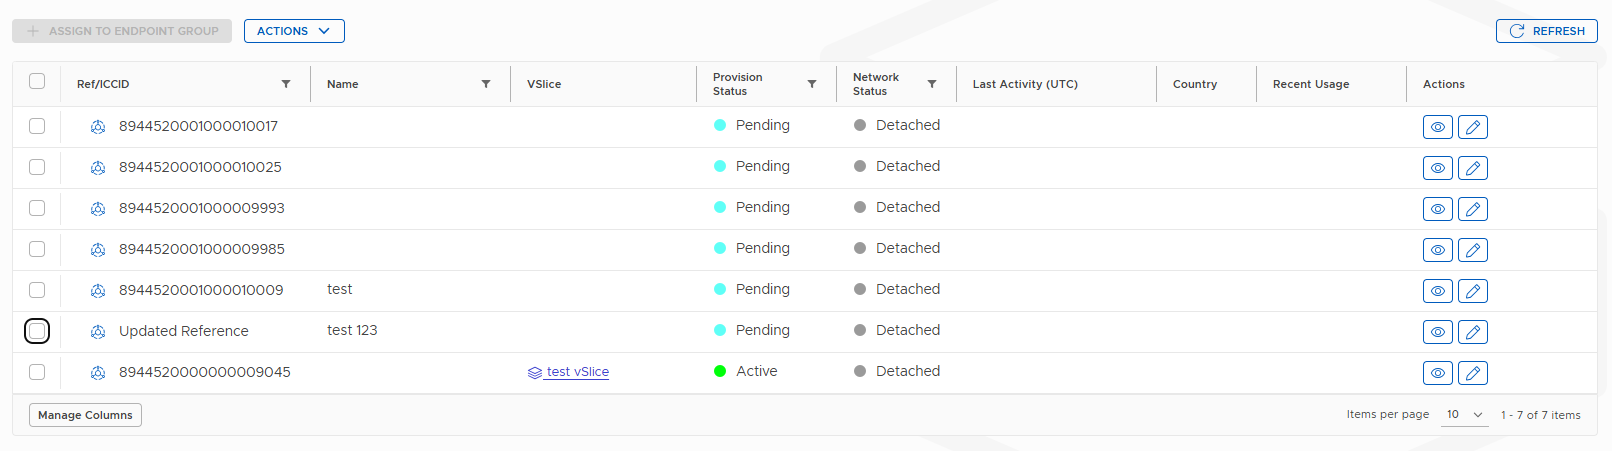Edit endpoint 8944520001000010009
Screen dimensions: 1612x451
coord(1472,291)
